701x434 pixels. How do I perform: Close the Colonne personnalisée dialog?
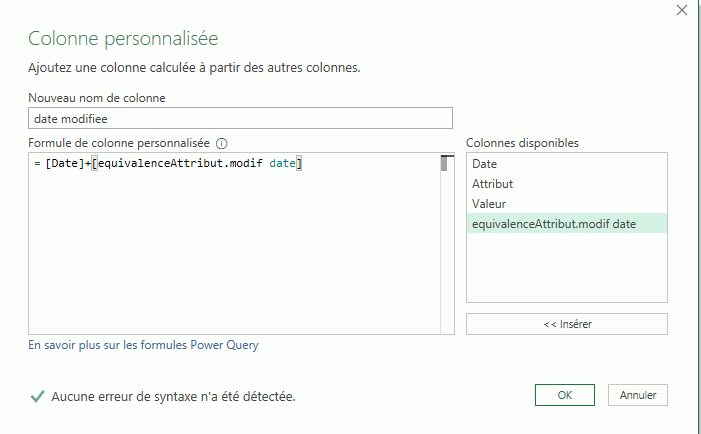682,11
